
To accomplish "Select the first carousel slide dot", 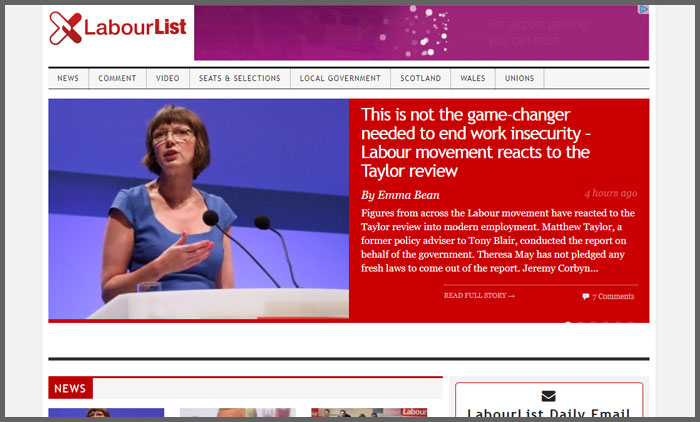I will point(568,322).
